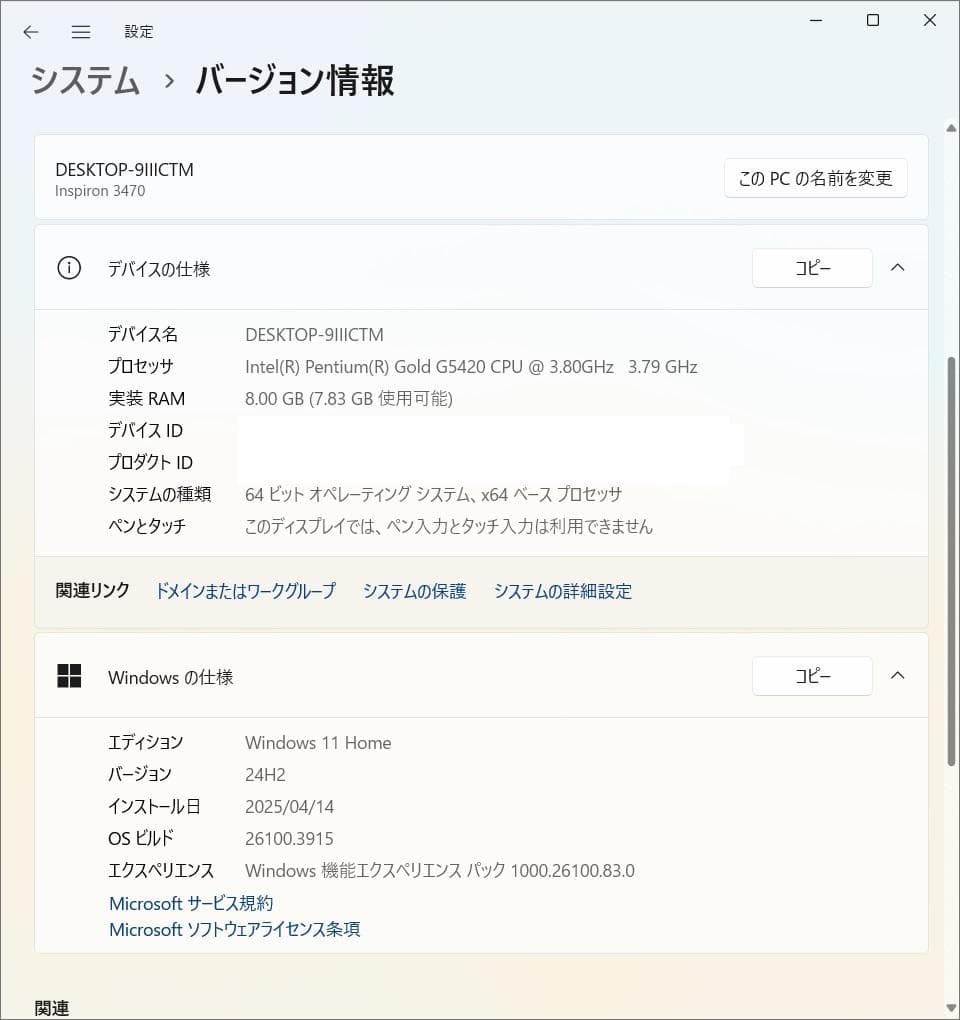Collapse the Windows の仕様 section
Image resolution: width=960 pixels, height=1020 pixels.
coord(897,676)
